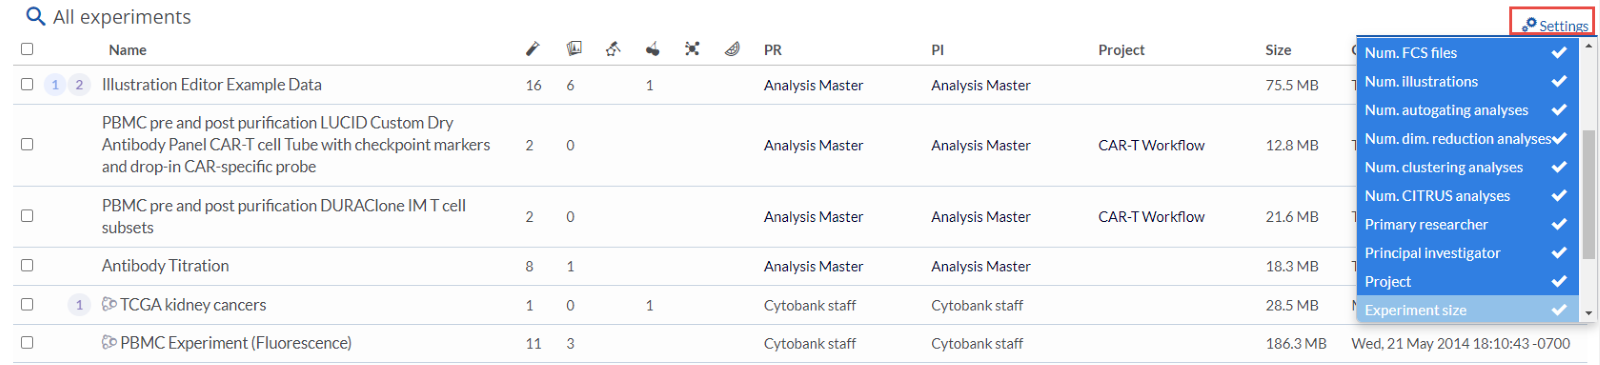Sort by the network clustering analyses column icon

point(692,48)
